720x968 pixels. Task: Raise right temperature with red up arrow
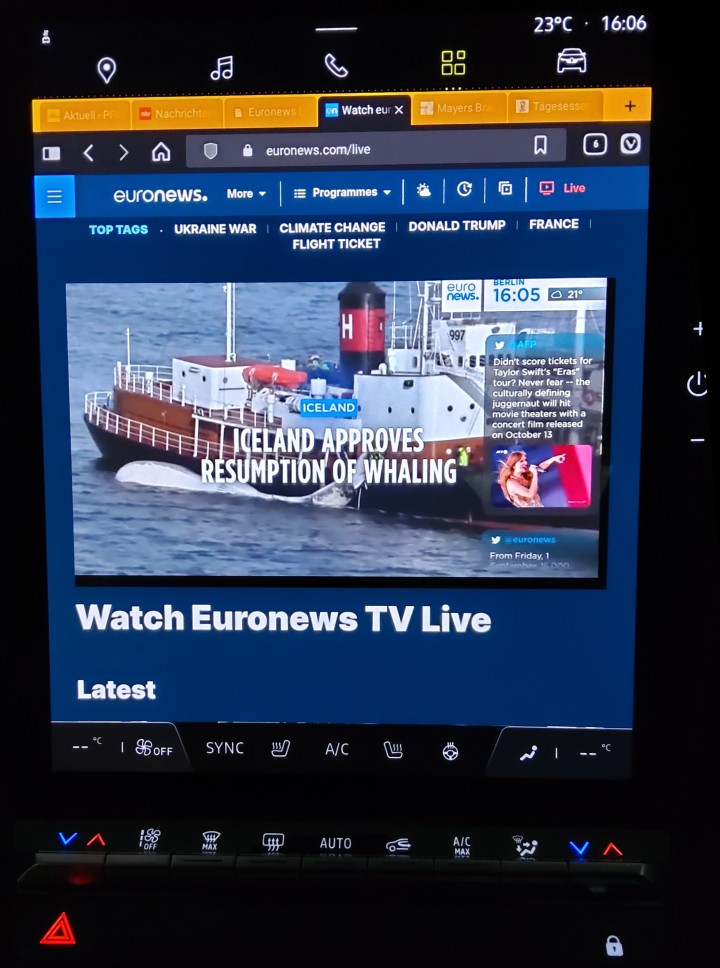tap(613, 849)
